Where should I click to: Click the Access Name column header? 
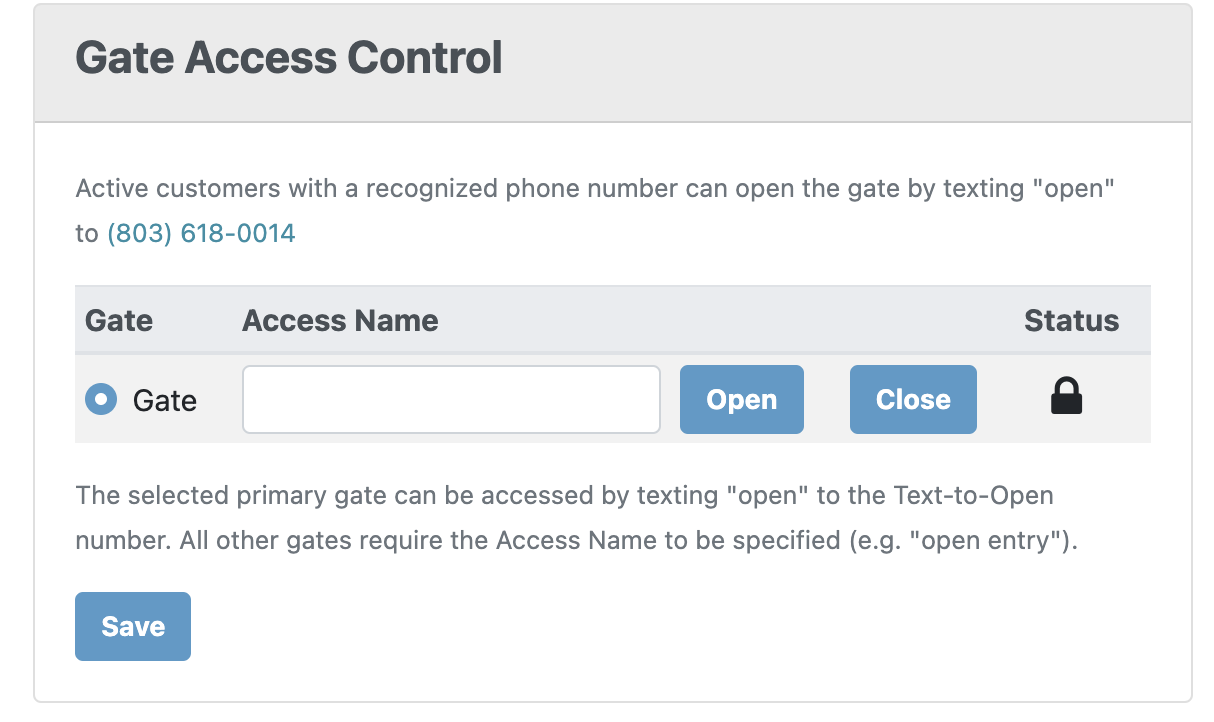tap(340, 320)
